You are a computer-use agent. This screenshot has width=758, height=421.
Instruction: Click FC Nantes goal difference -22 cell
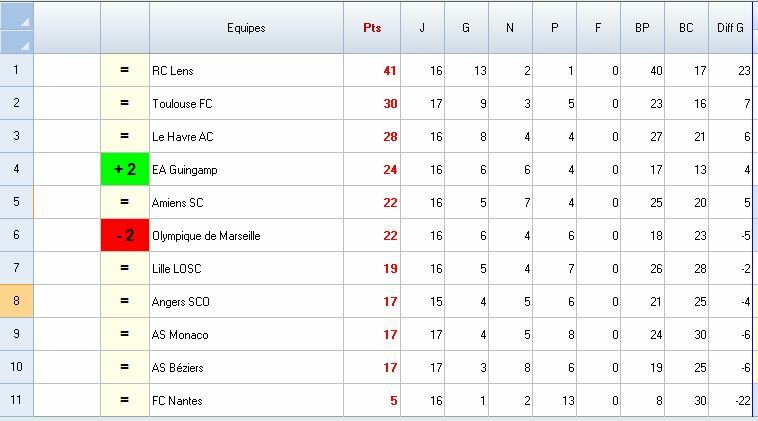pyautogui.click(x=731, y=401)
